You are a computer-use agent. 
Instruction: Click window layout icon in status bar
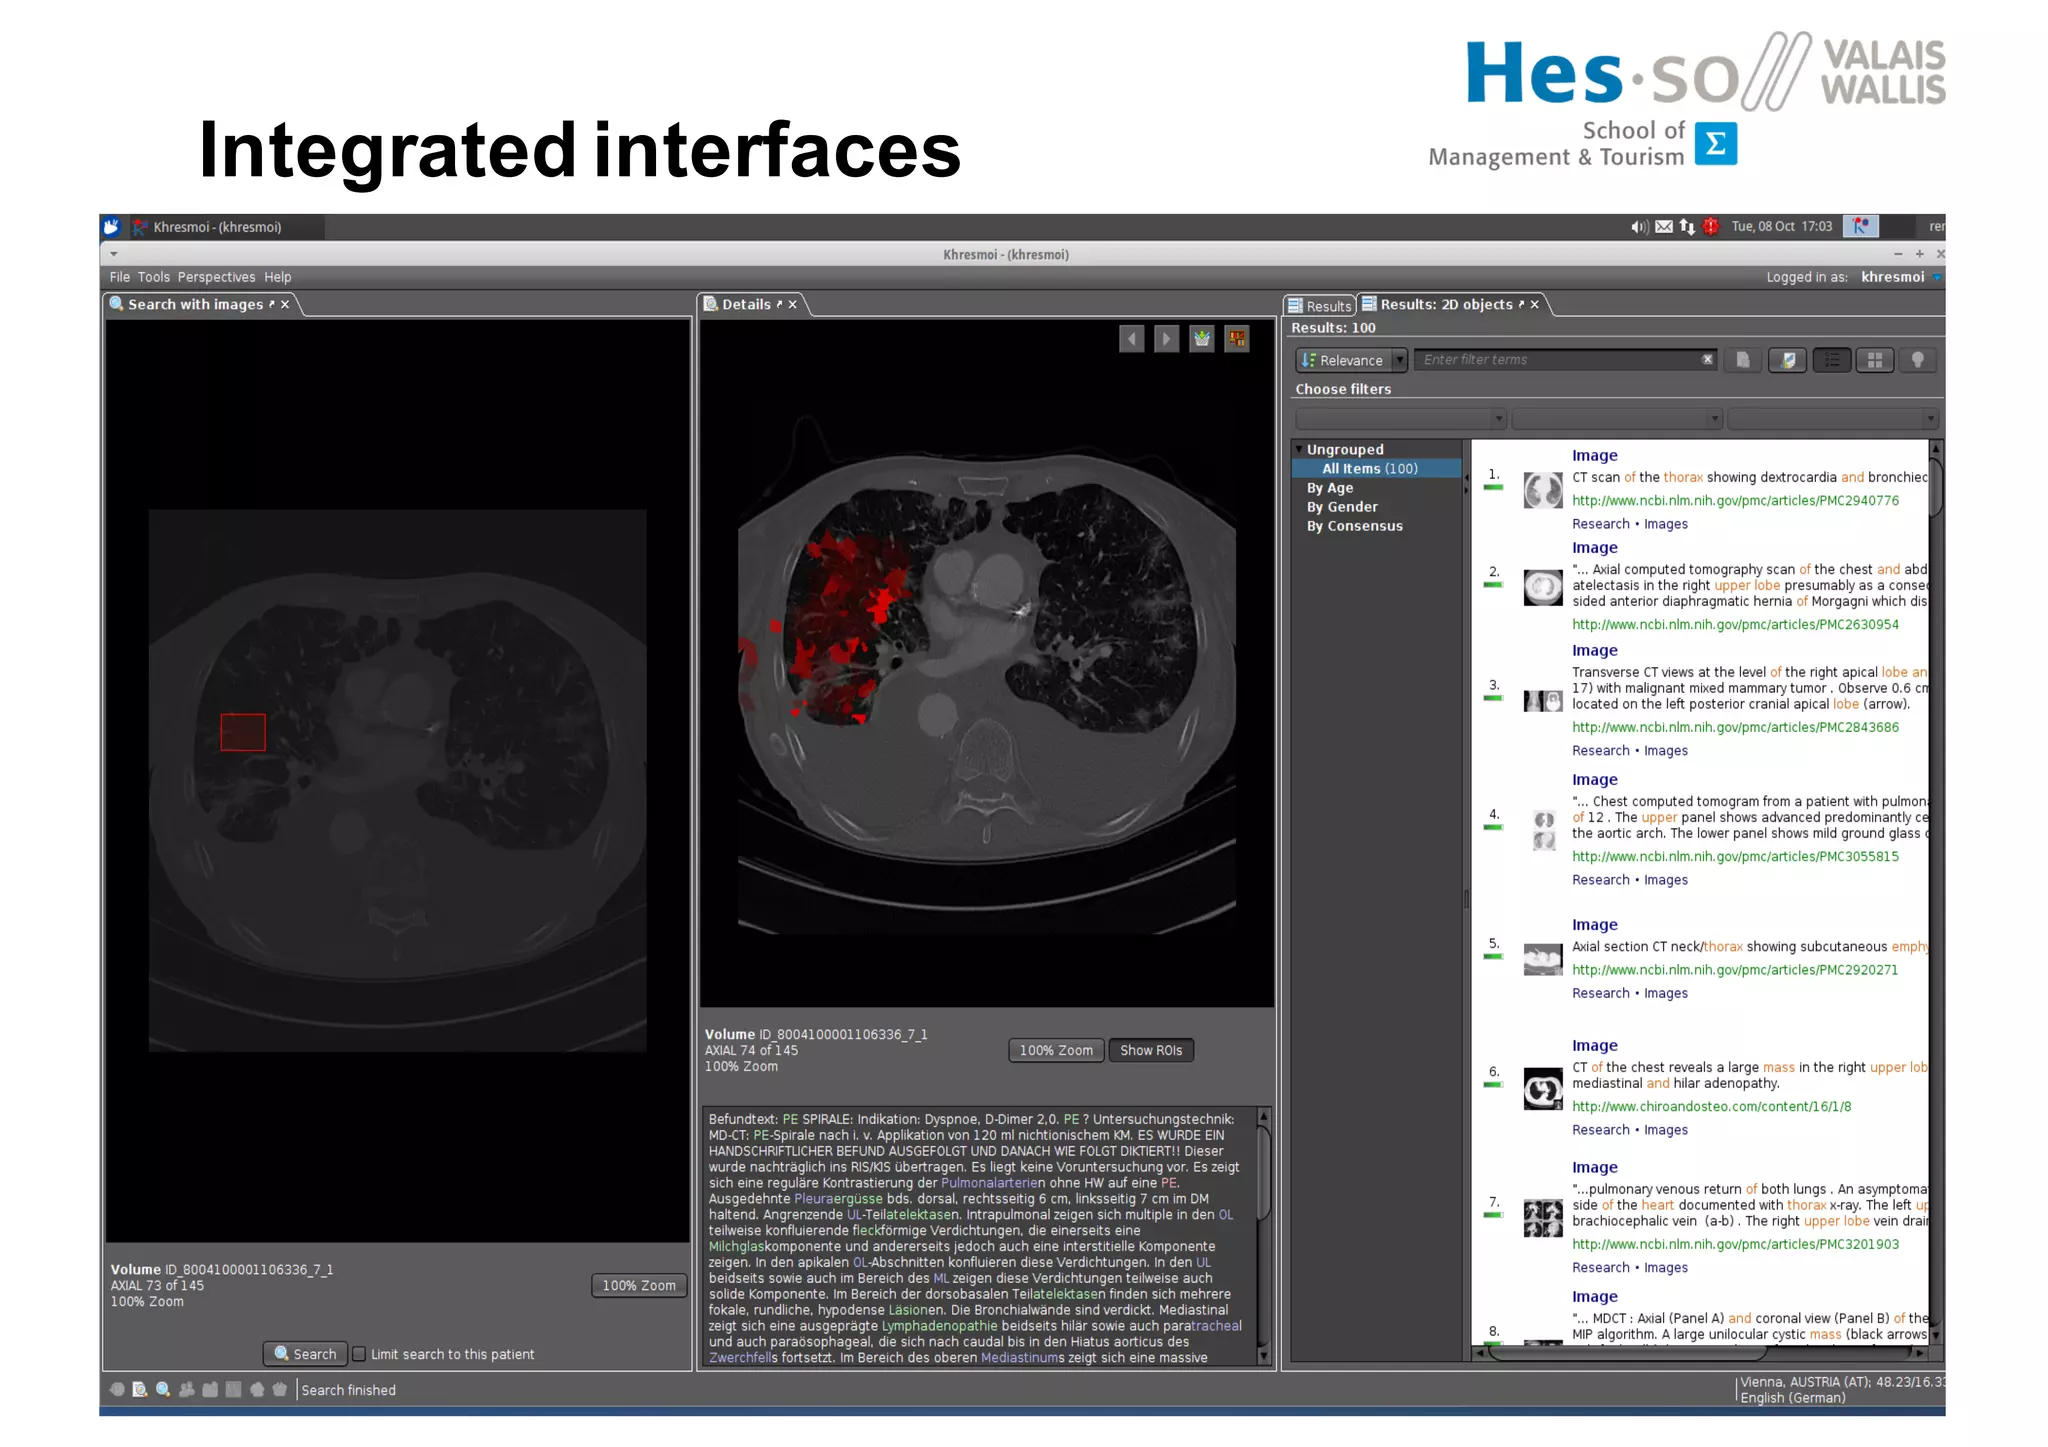tap(233, 1389)
